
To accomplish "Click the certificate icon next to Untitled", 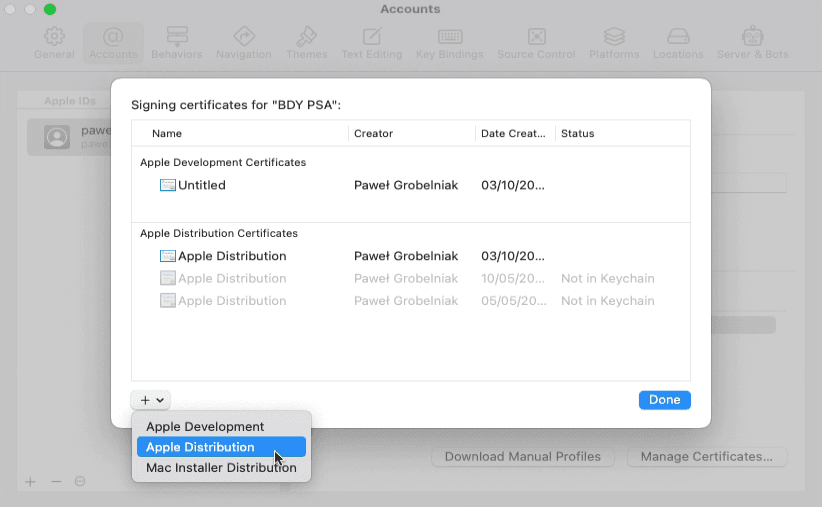I will click(x=168, y=185).
